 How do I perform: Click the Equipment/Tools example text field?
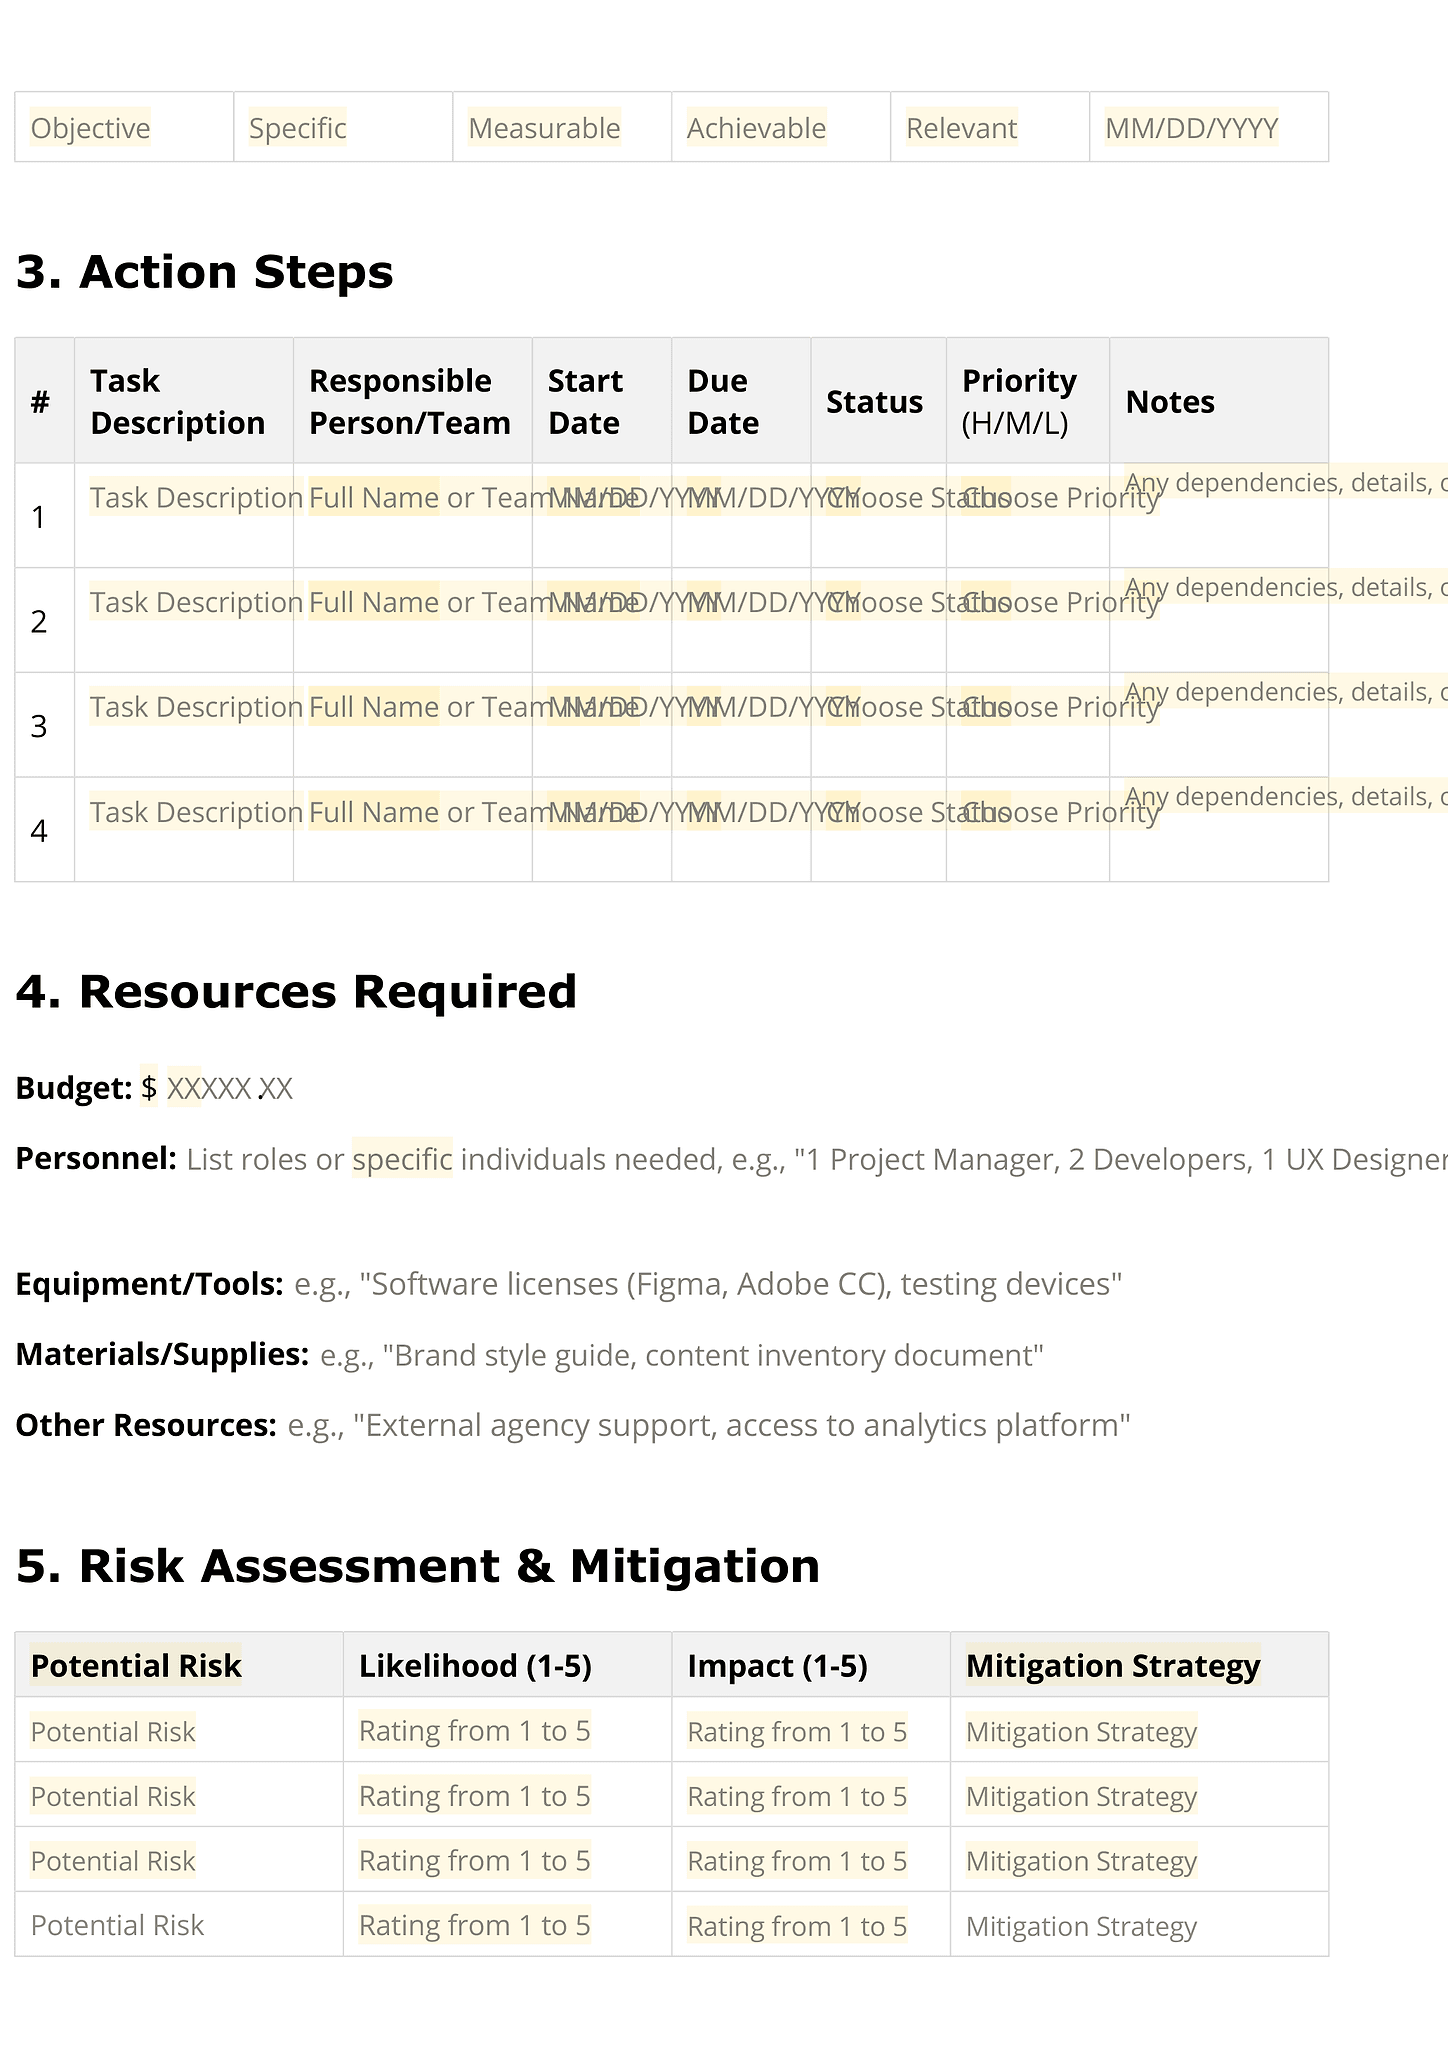pos(708,1284)
